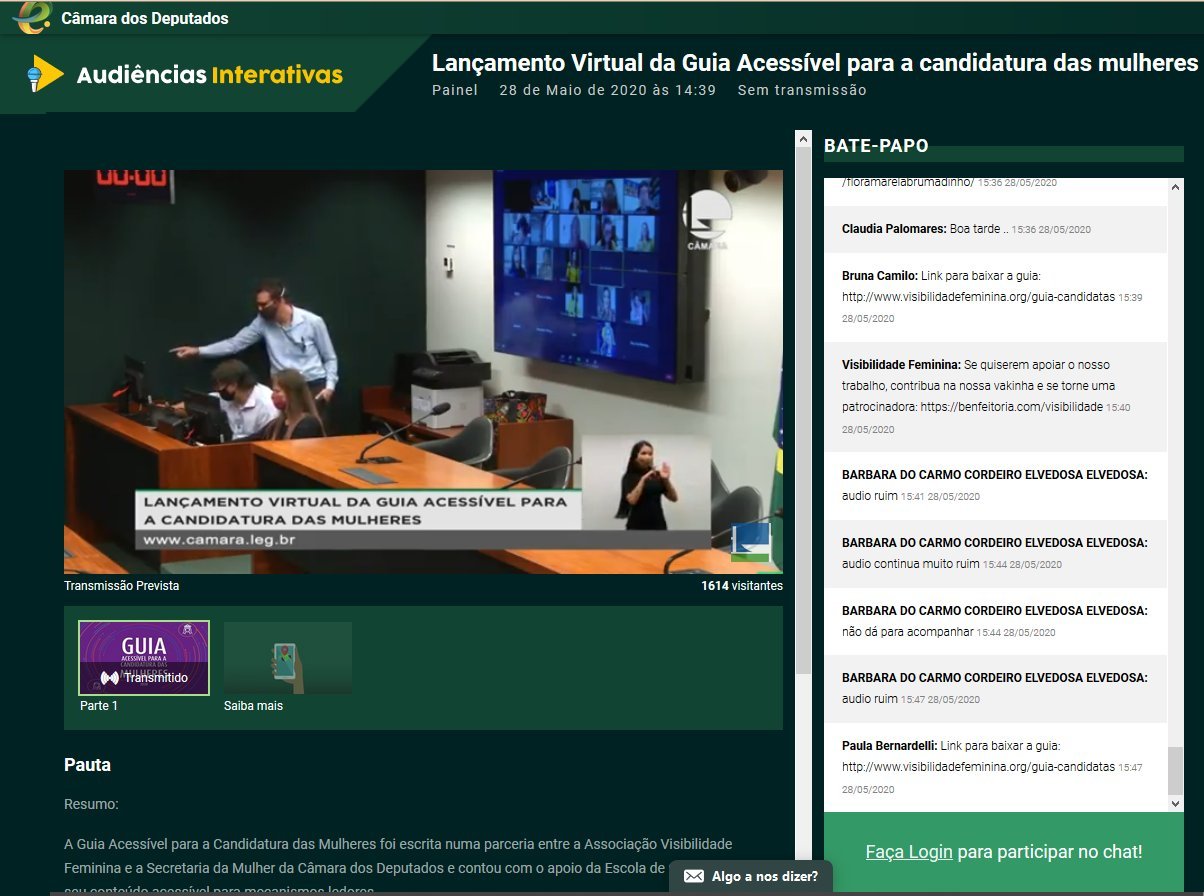This screenshot has height=896, width=1204.
Task: Click the 'Claudia Palomares' chat name
Action: point(894,229)
